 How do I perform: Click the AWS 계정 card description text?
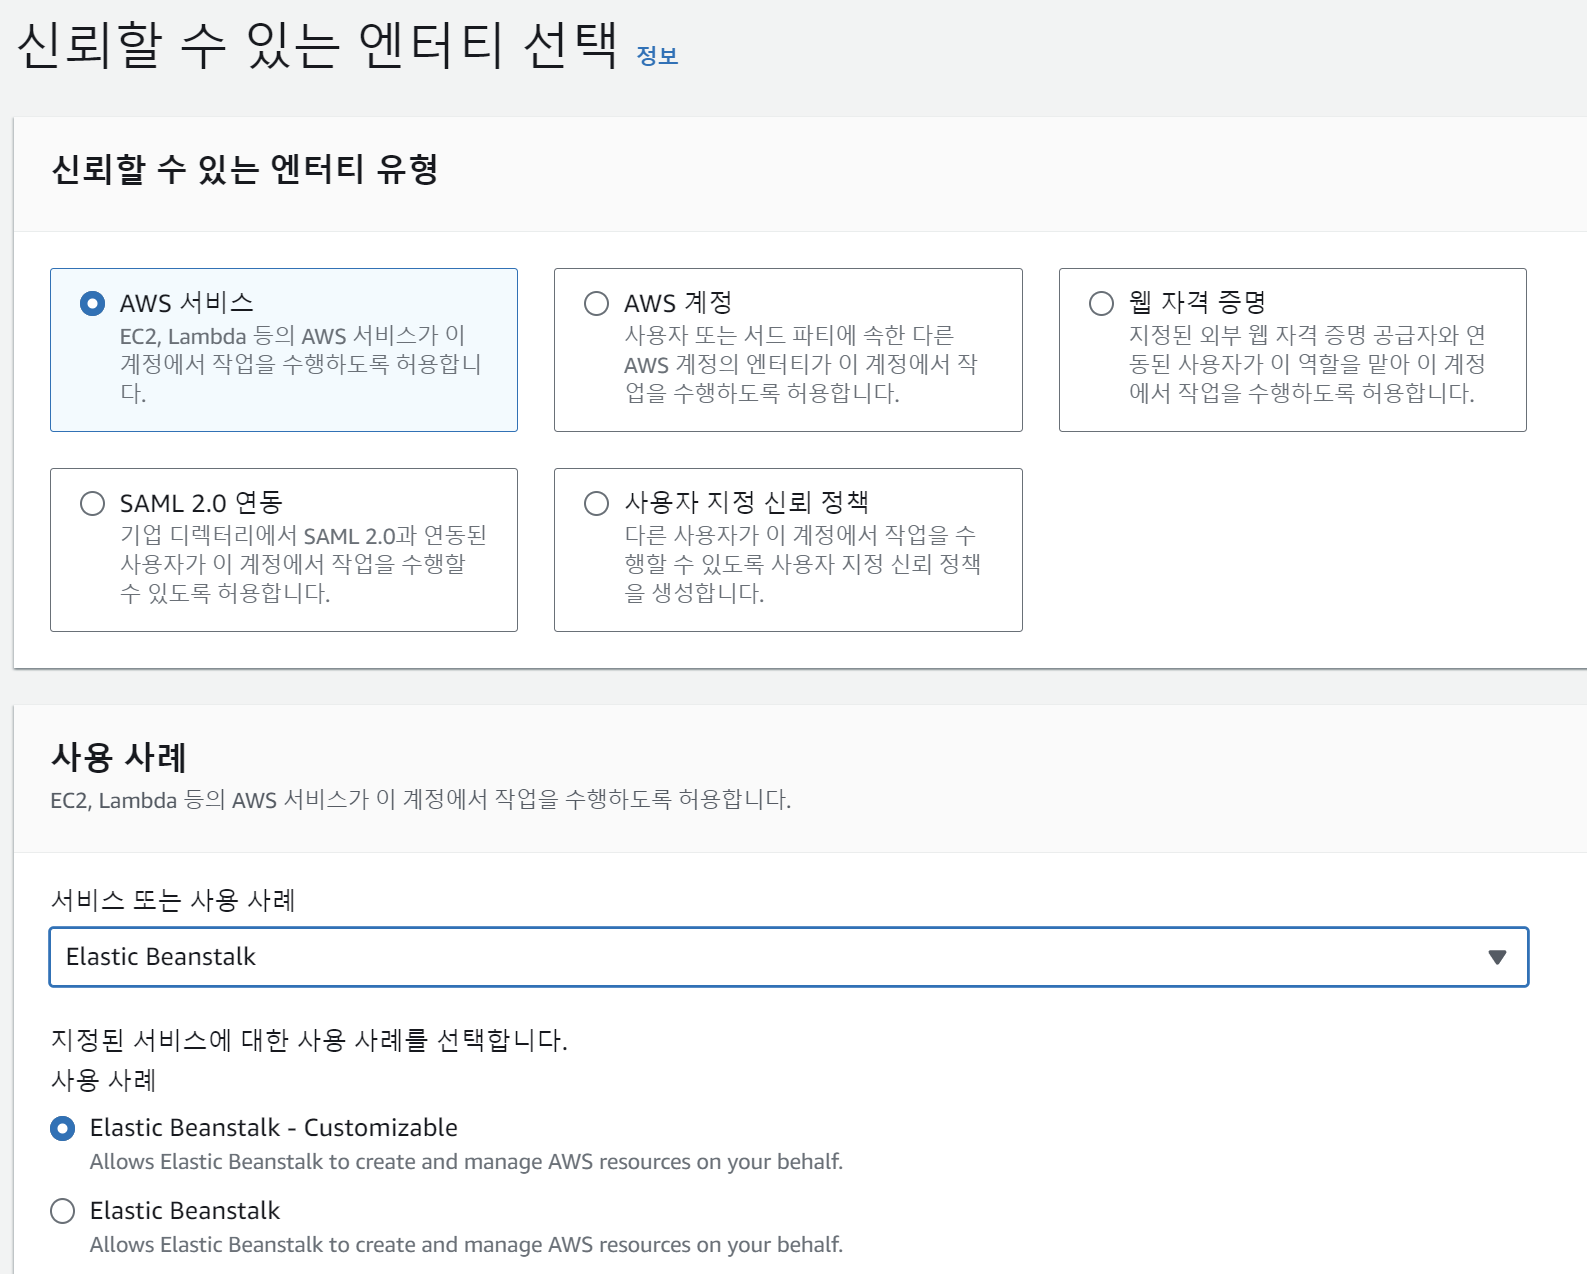800,364
